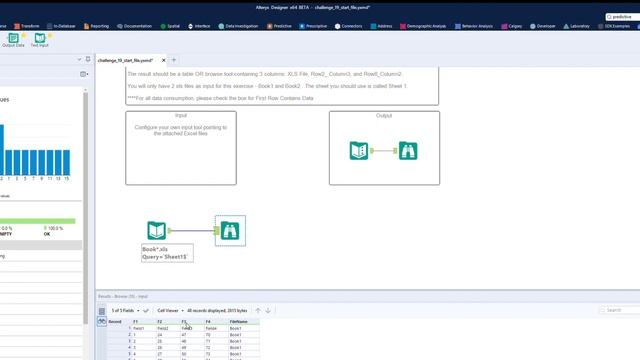Click the configuration panel vertical scrollbar
Image resolution: width=640 pixels, height=360 pixels.
(85, 208)
